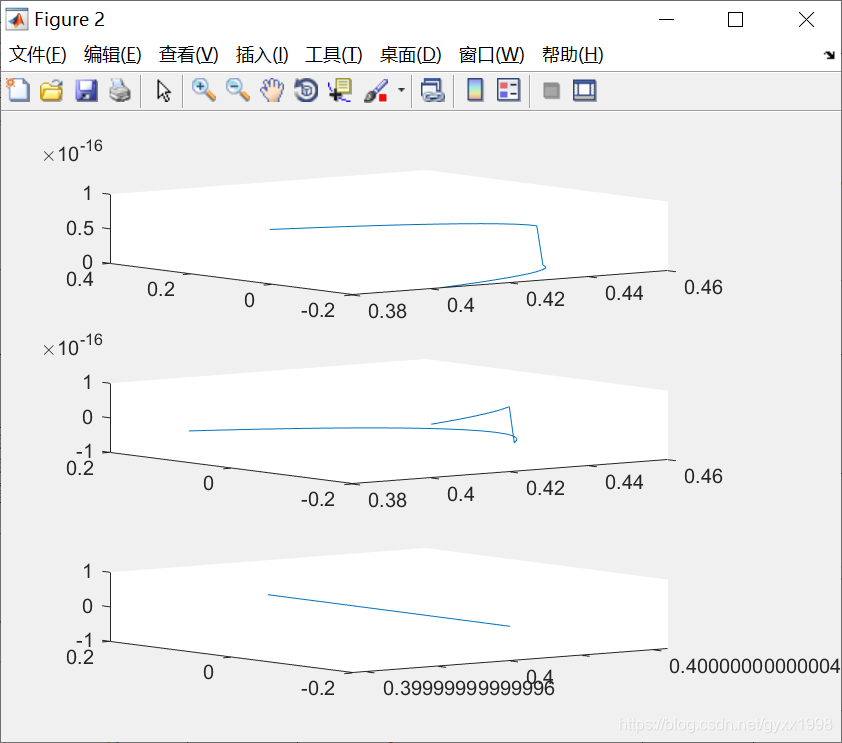Open the 工具(T) menu
842x743 pixels.
(x=333, y=54)
